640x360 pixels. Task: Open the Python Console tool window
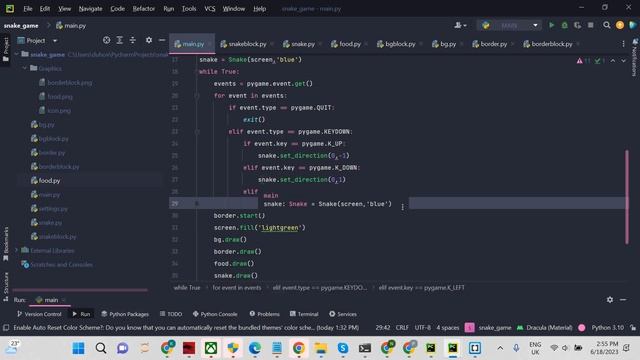[215, 314]
